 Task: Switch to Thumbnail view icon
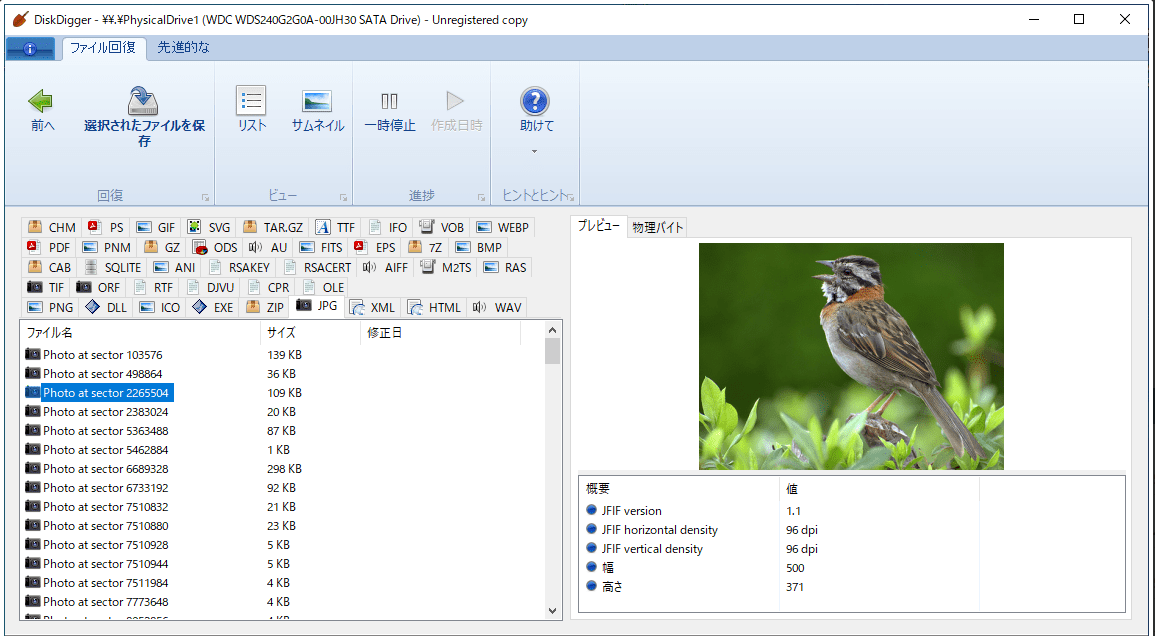tap(317, 101)
